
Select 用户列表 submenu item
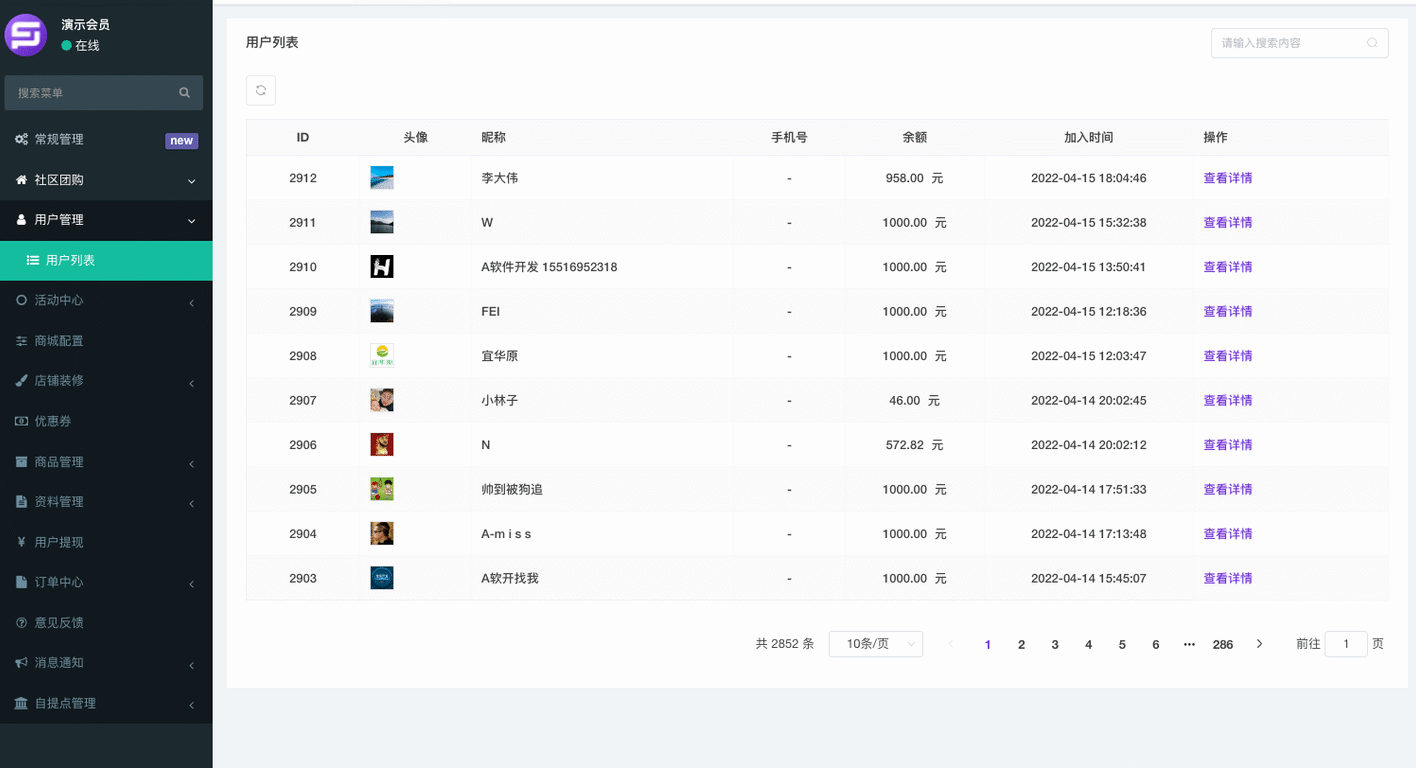click(70, 260)
